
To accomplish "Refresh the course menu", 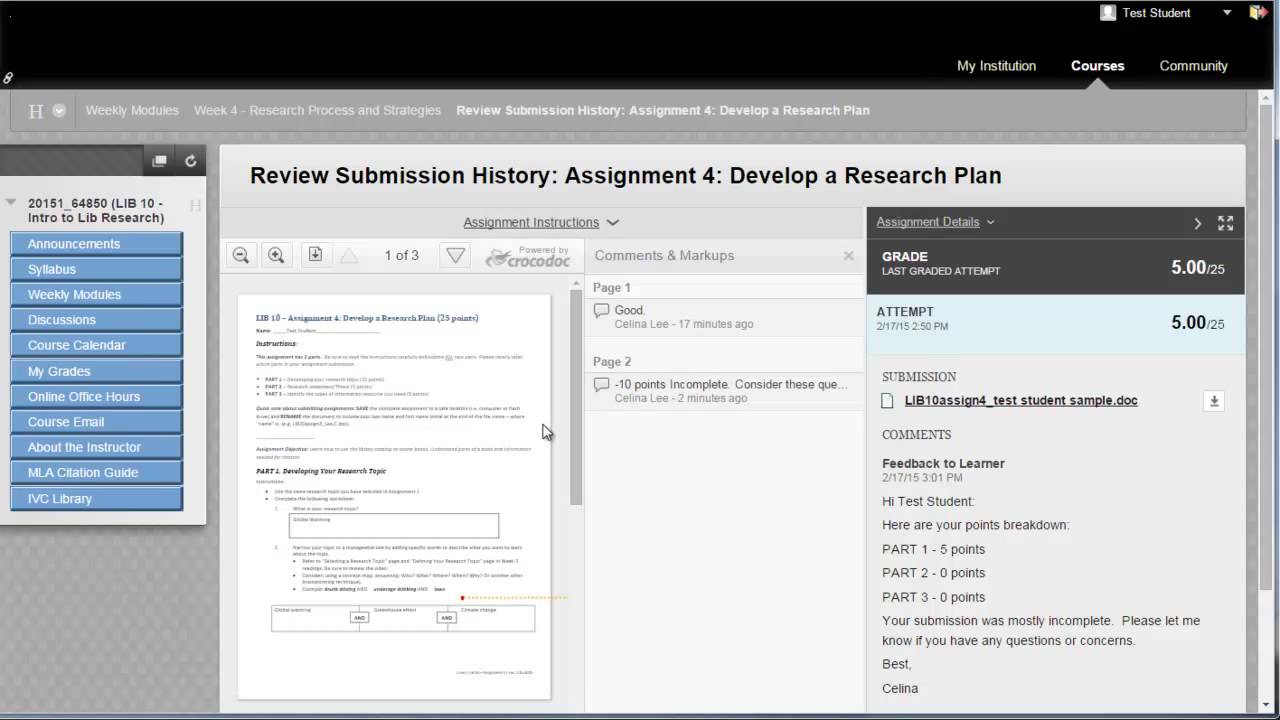I will click(x=190, y=160).
